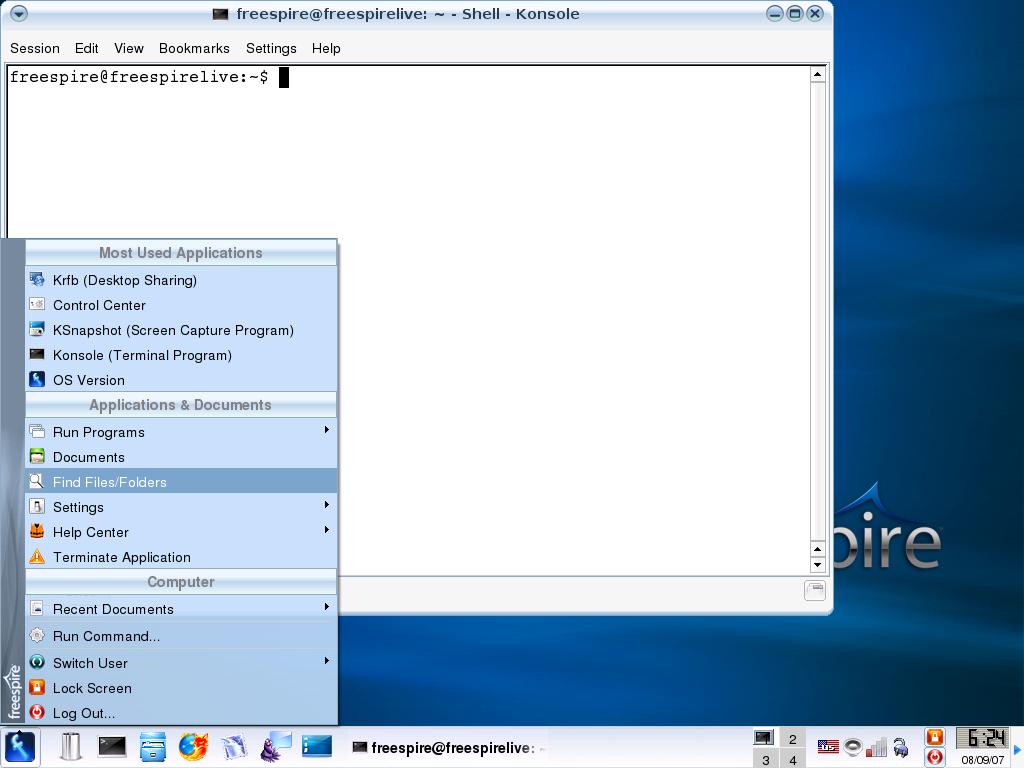This screenshot has height=768, width=1024.
Task: Click the Help Center life vest icon
Action: [37, 531]
